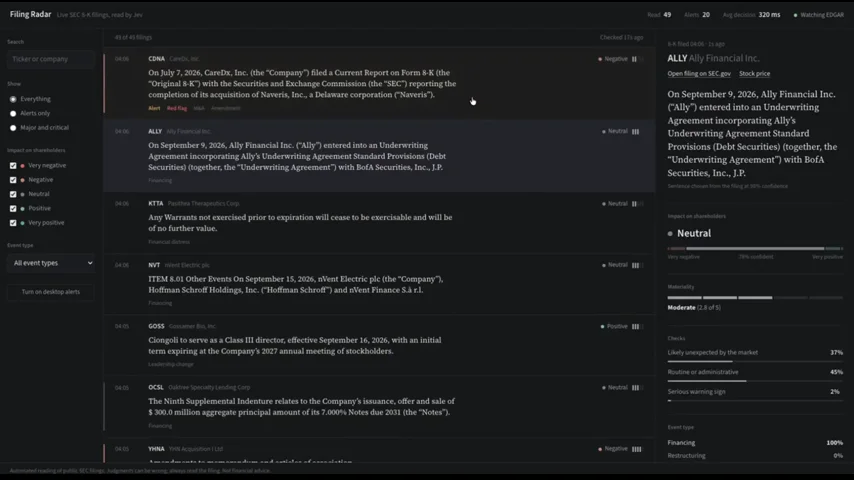Click the materiality bars icon on GOSS row

[x=637, y=326]
